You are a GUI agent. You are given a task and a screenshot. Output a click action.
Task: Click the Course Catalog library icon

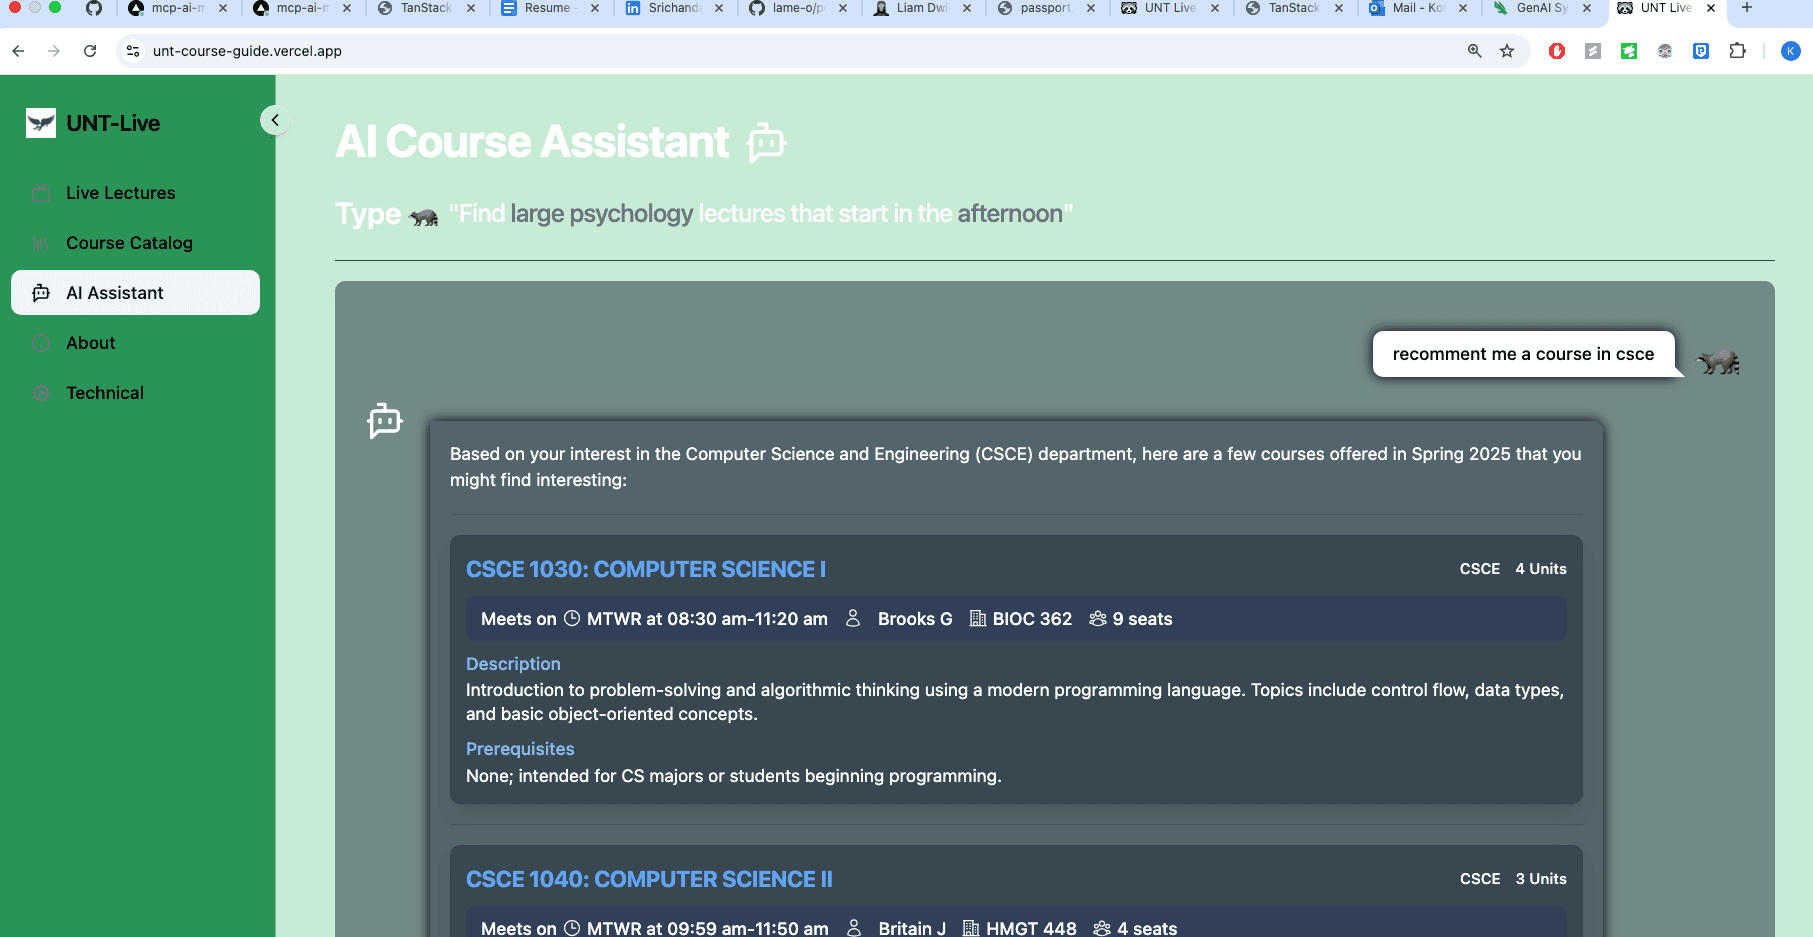tap(41, 243)
